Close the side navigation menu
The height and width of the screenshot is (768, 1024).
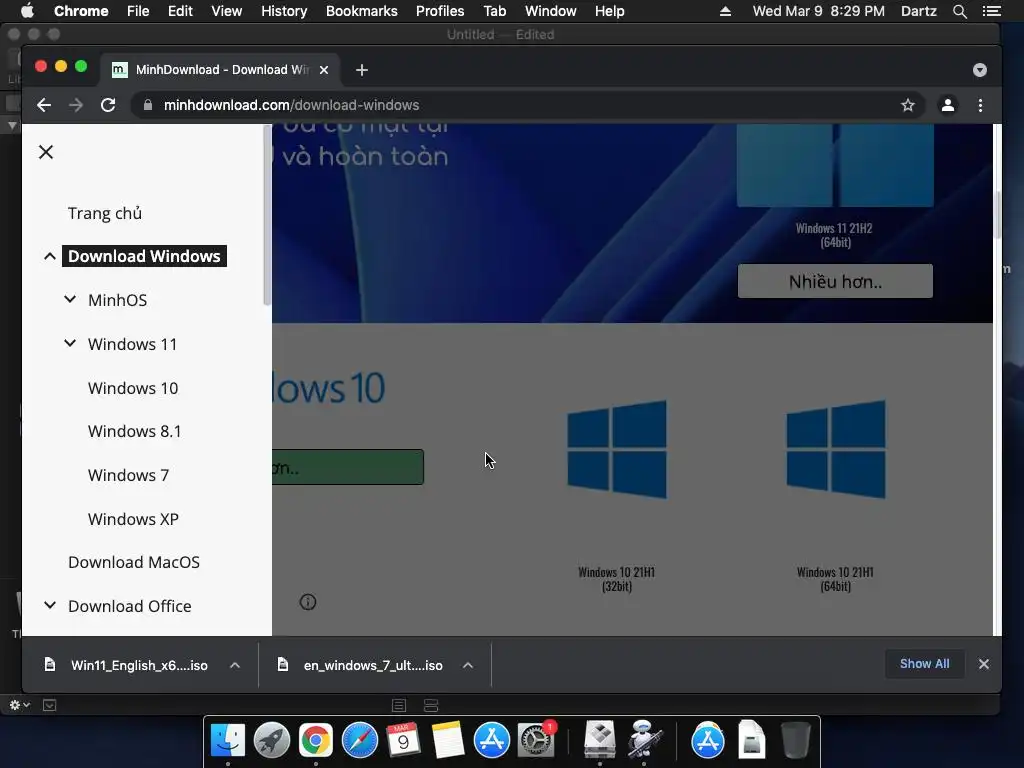(x=46, y=152)
